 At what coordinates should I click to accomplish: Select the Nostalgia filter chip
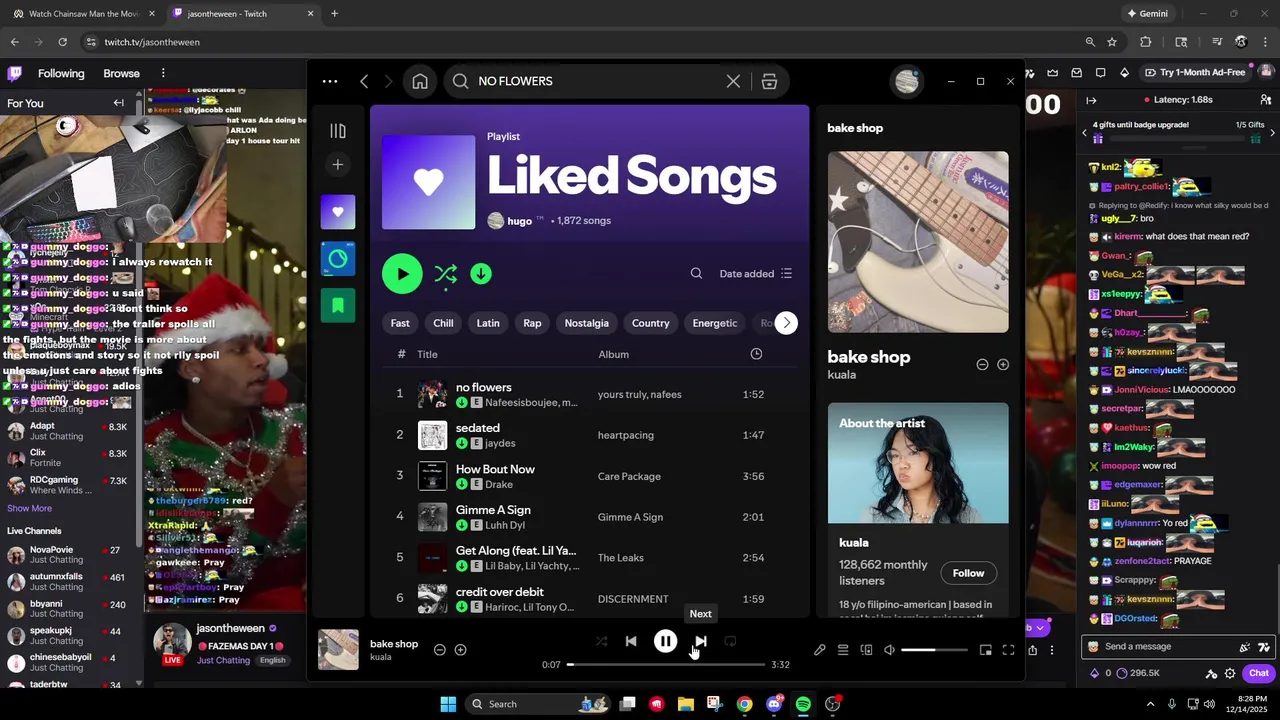pos(586,323)
